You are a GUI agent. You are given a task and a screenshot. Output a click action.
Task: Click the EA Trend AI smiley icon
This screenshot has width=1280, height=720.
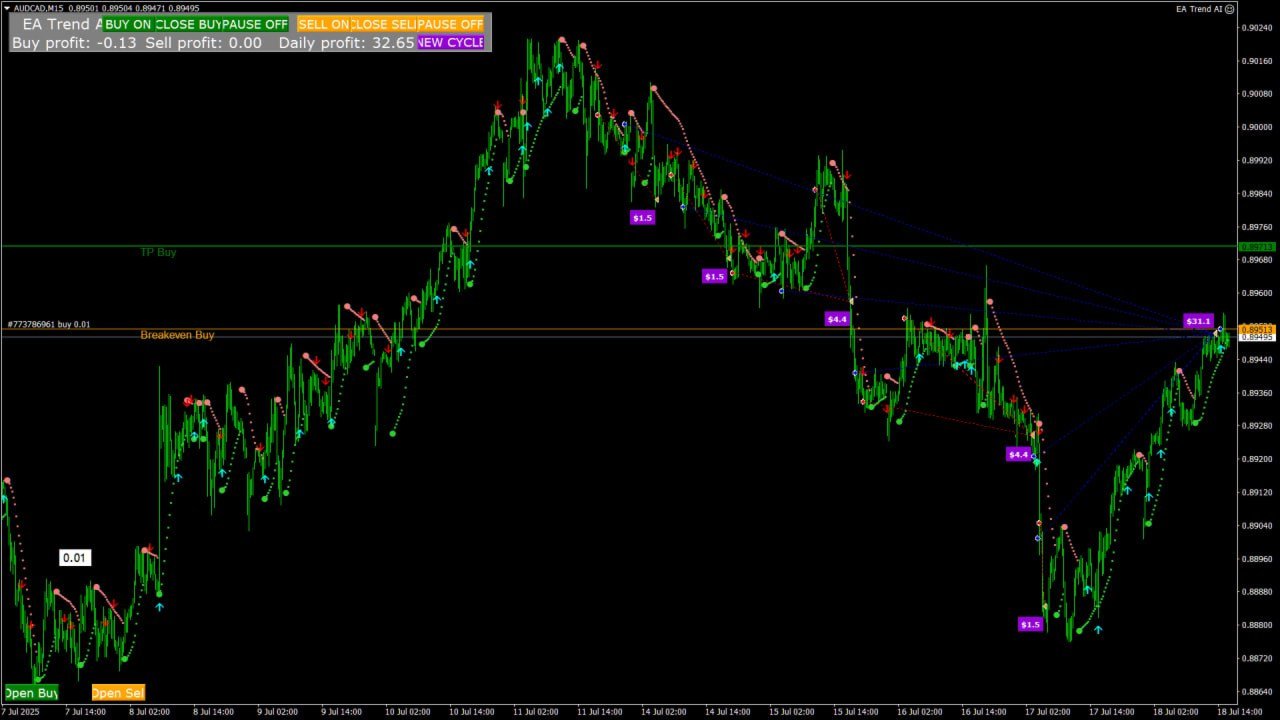coord(1230,8)
